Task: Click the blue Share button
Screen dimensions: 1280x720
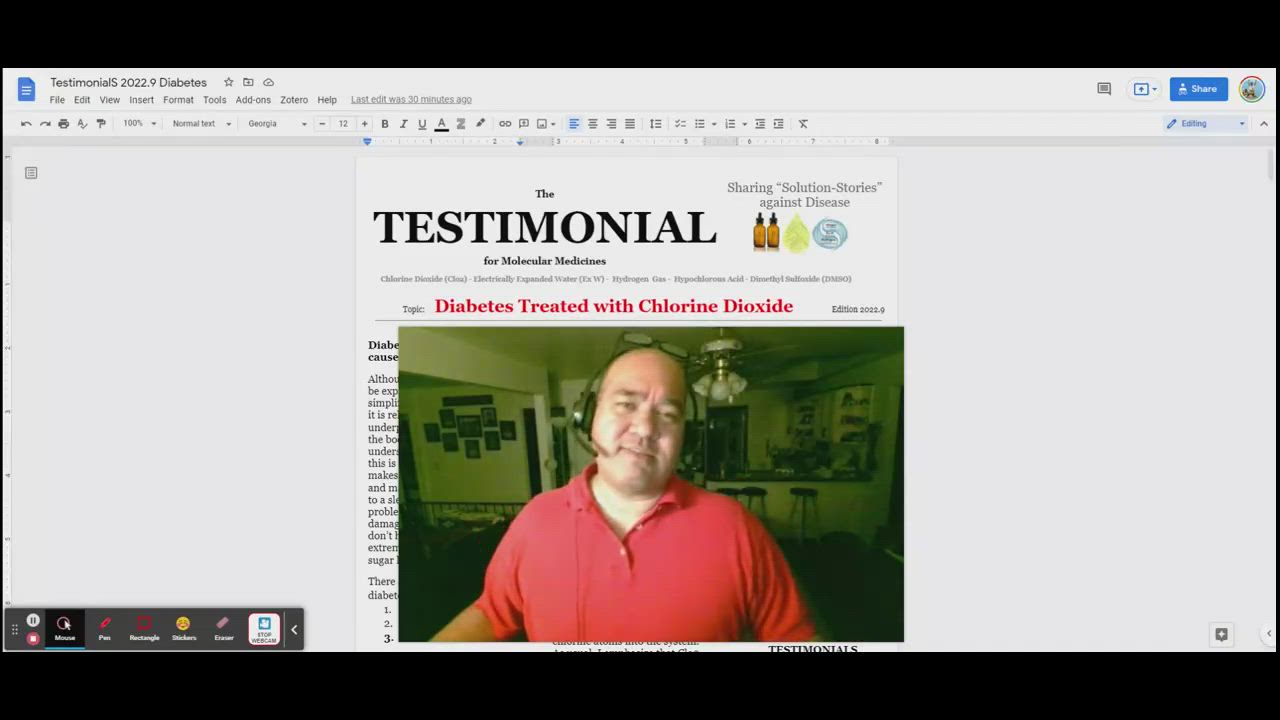Action: coord(1198,89)
